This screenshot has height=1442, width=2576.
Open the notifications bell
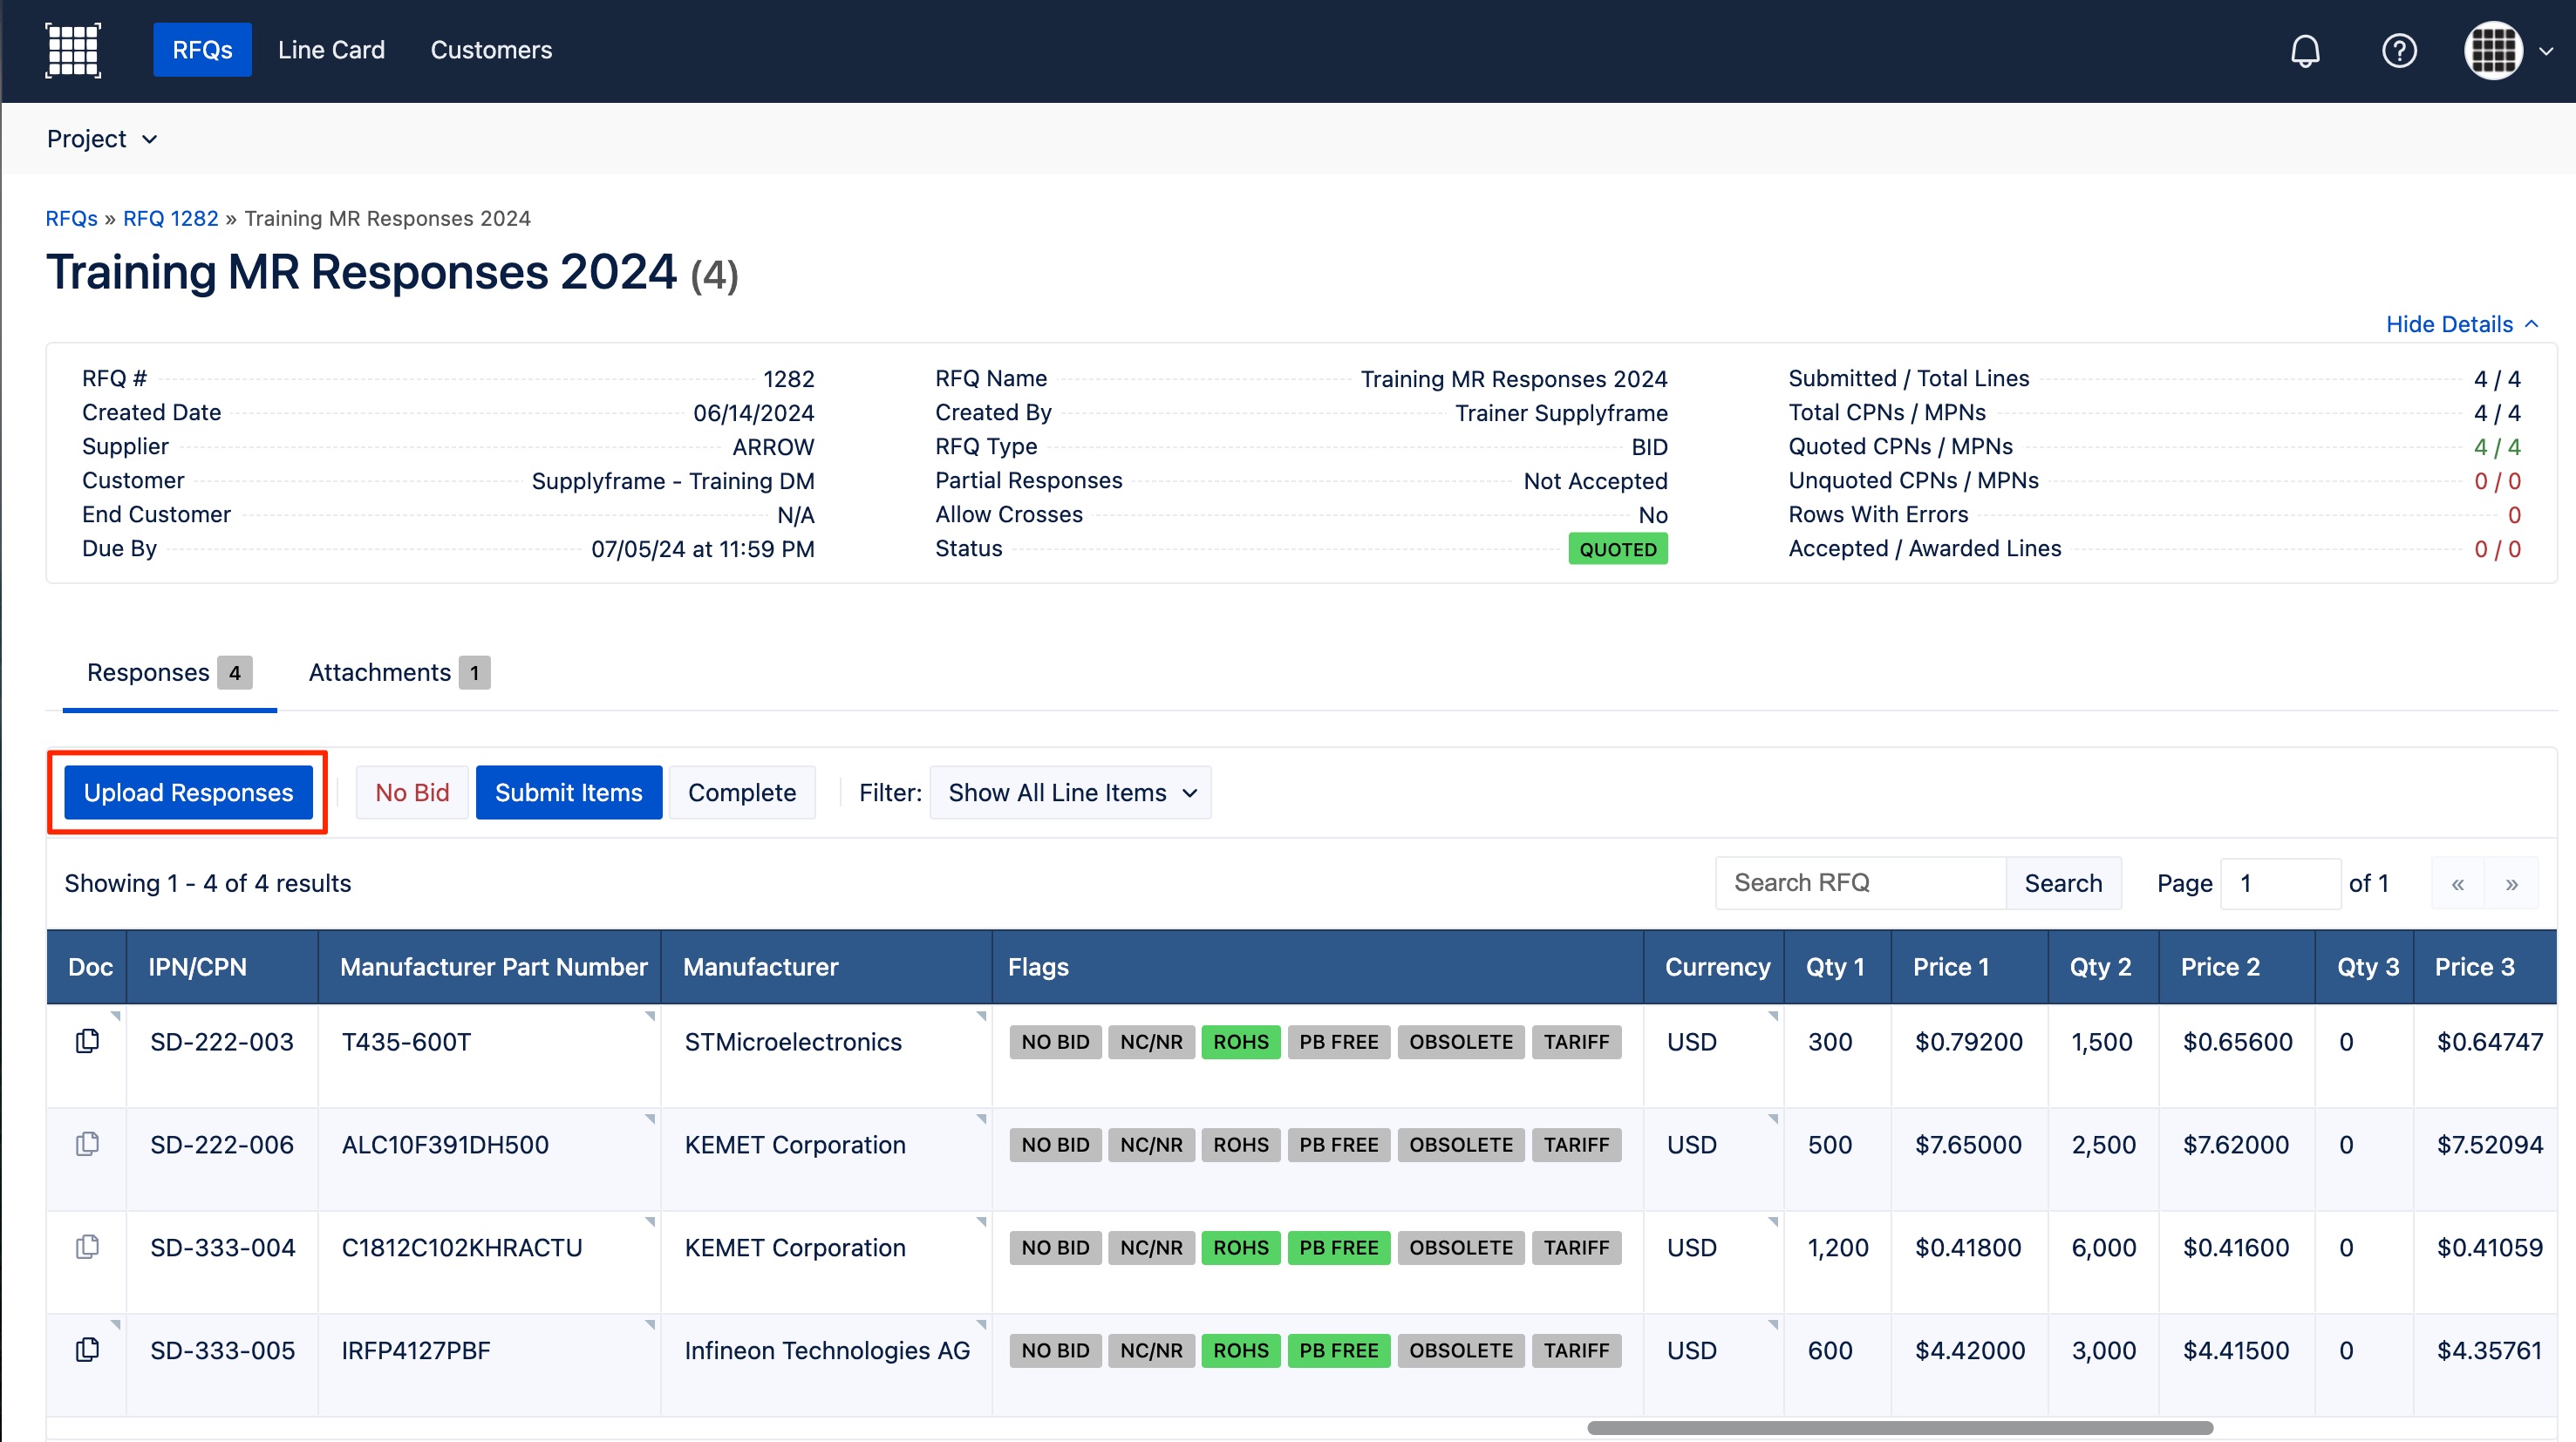[x=2305, y=50]
